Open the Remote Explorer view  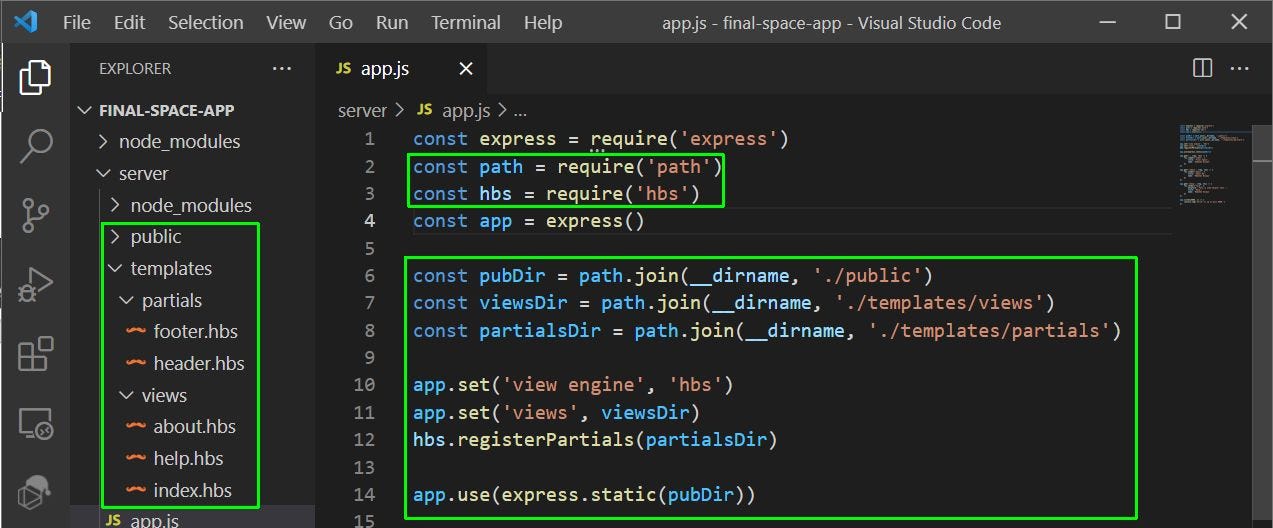click(35, 423)
